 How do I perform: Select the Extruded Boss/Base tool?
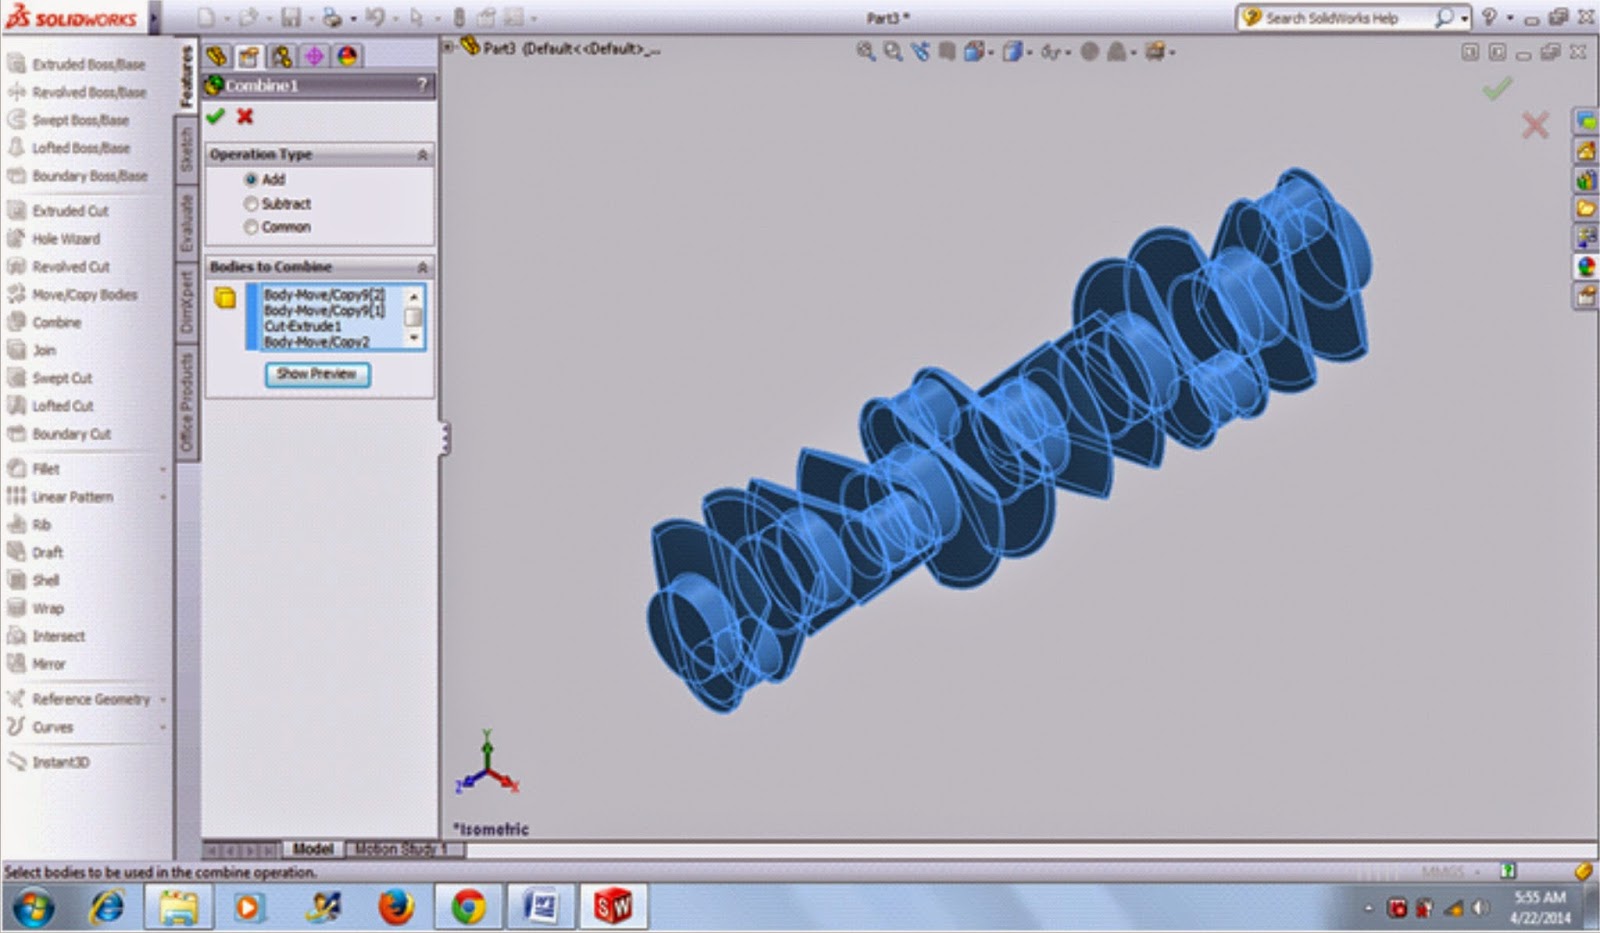click(77, 64)
